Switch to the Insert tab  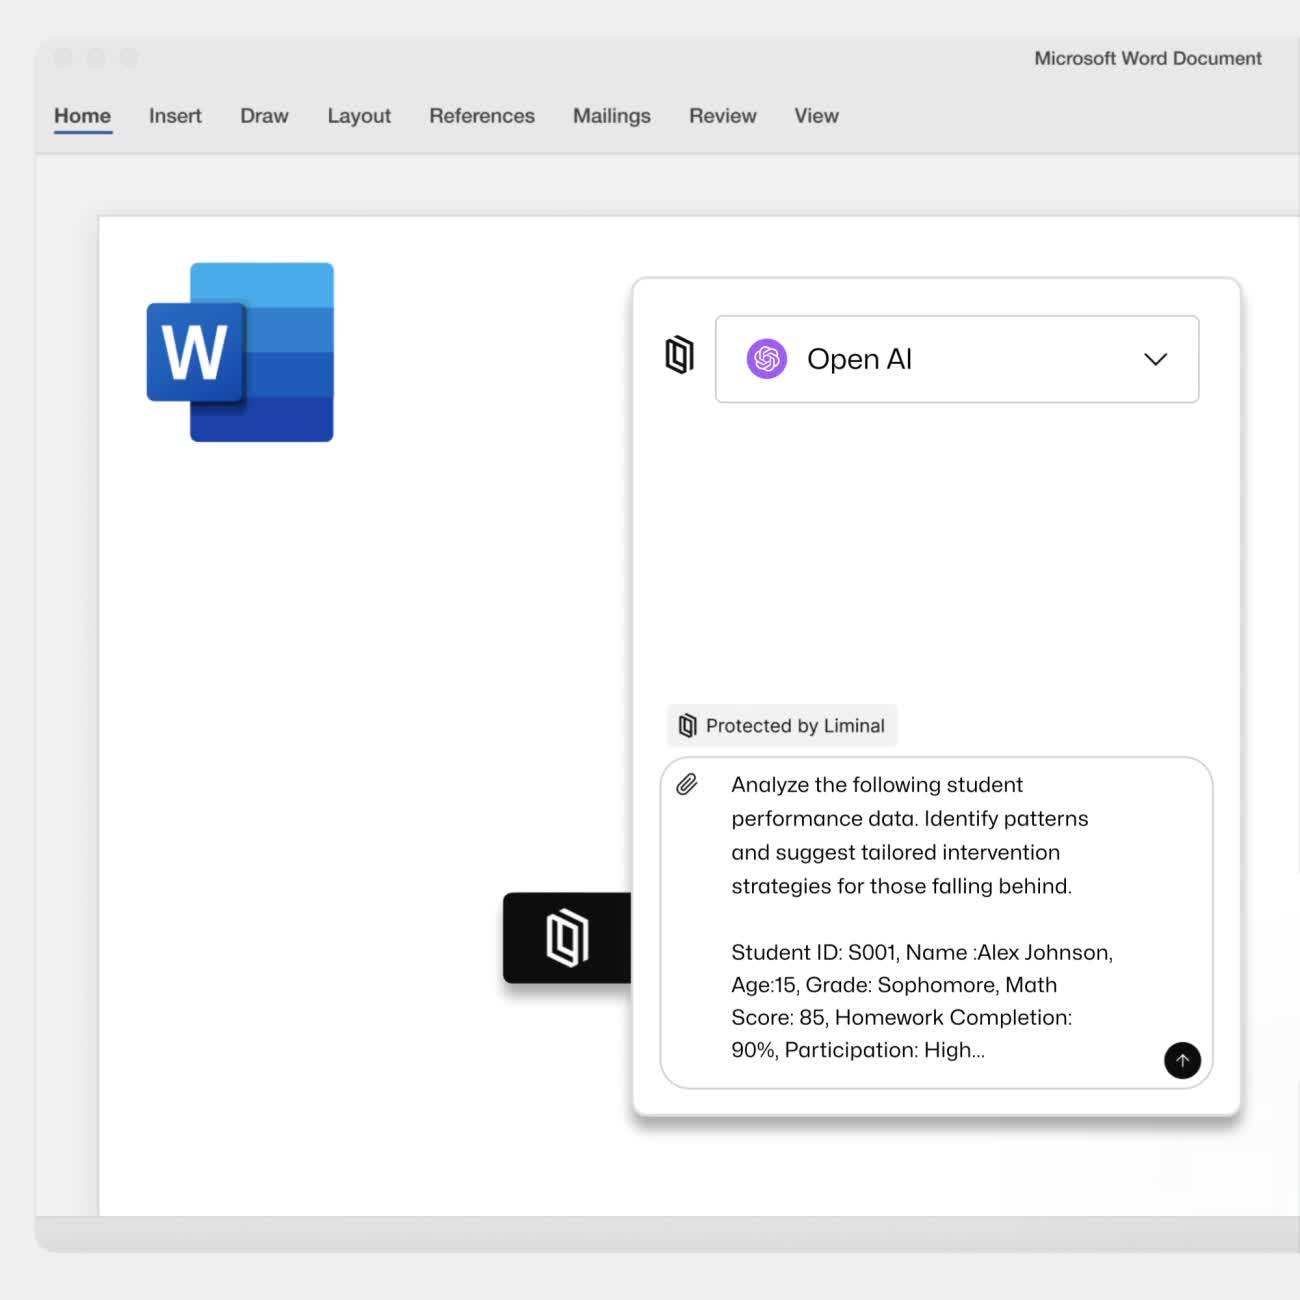(175, 116)
